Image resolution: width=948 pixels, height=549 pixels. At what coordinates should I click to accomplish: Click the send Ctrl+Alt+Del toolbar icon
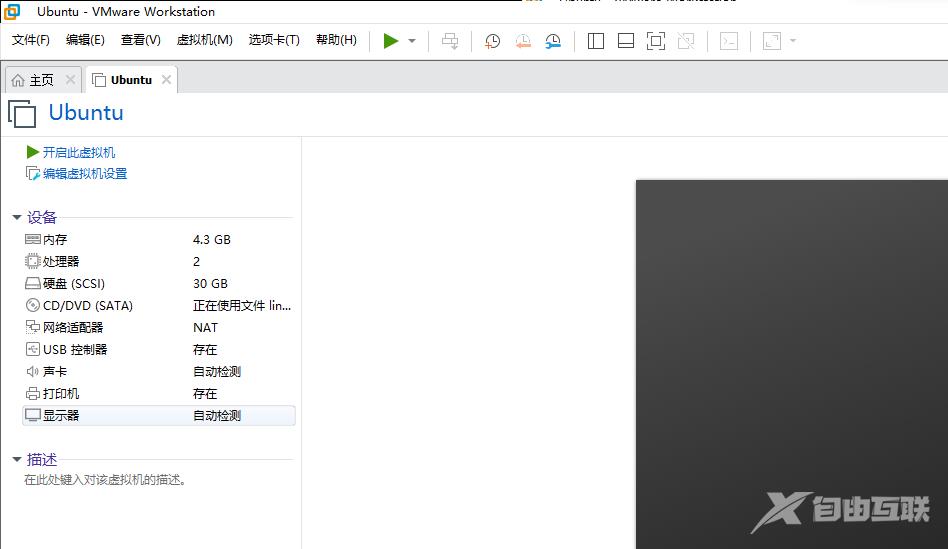(450, 41)
